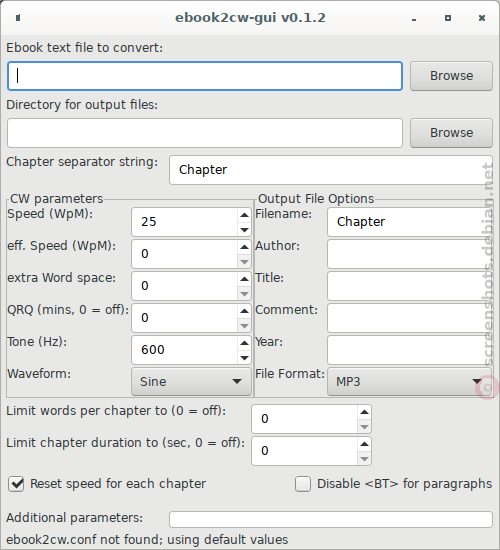Screen dimensions: 500x550
Task: Open window menu icon in title bar
Action: click(x=18, y=18)
